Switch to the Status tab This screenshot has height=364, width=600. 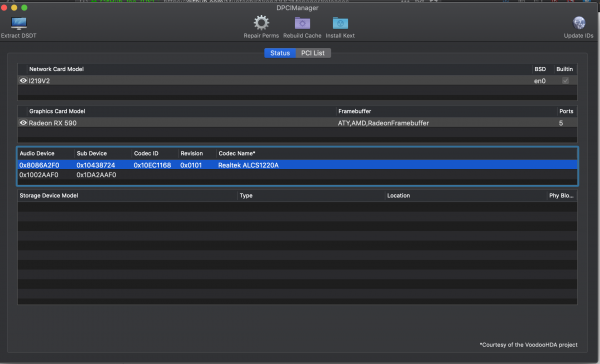[280, 53]
